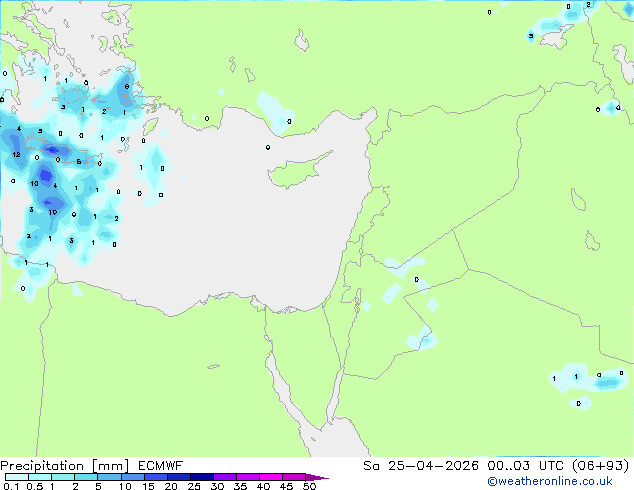Viewport: 634px width, 490px height.
Task: Select the legend swatch between 1 and 2
Action: click(63, 477)
